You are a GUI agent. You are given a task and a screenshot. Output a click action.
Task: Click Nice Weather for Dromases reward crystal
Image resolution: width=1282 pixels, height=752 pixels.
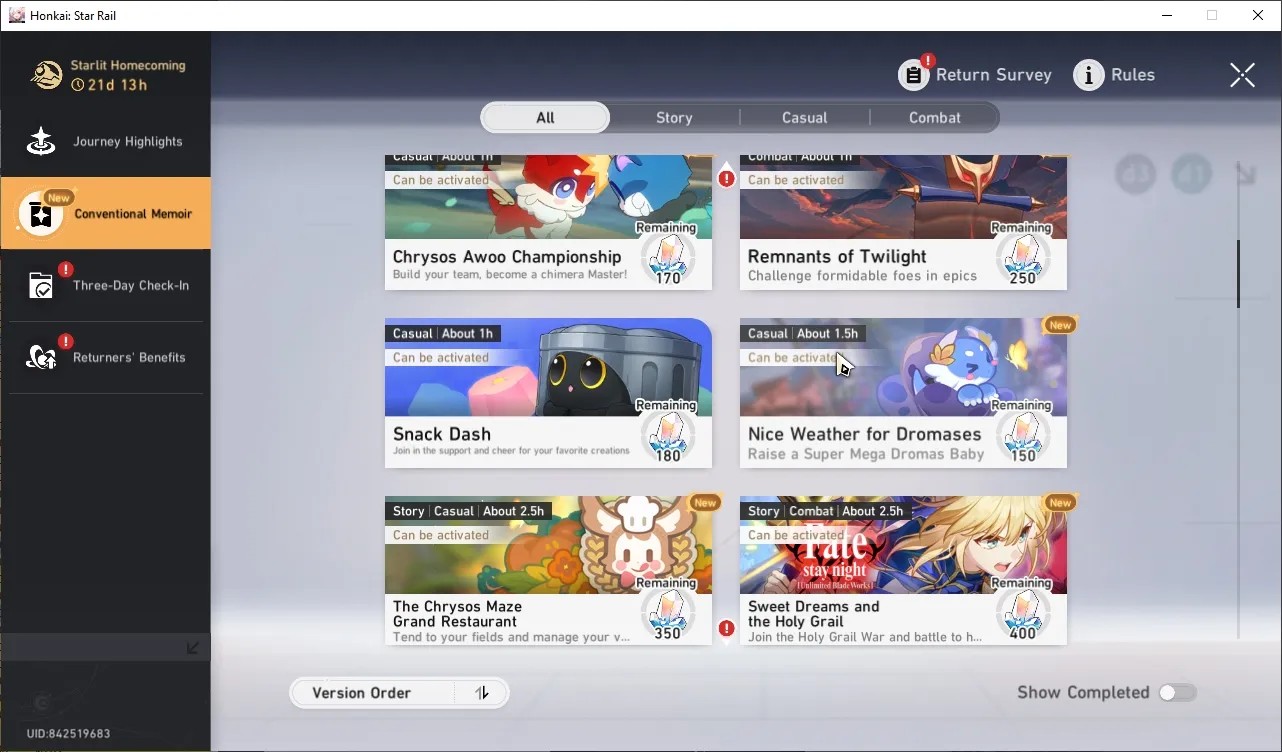click(1022, 437)
